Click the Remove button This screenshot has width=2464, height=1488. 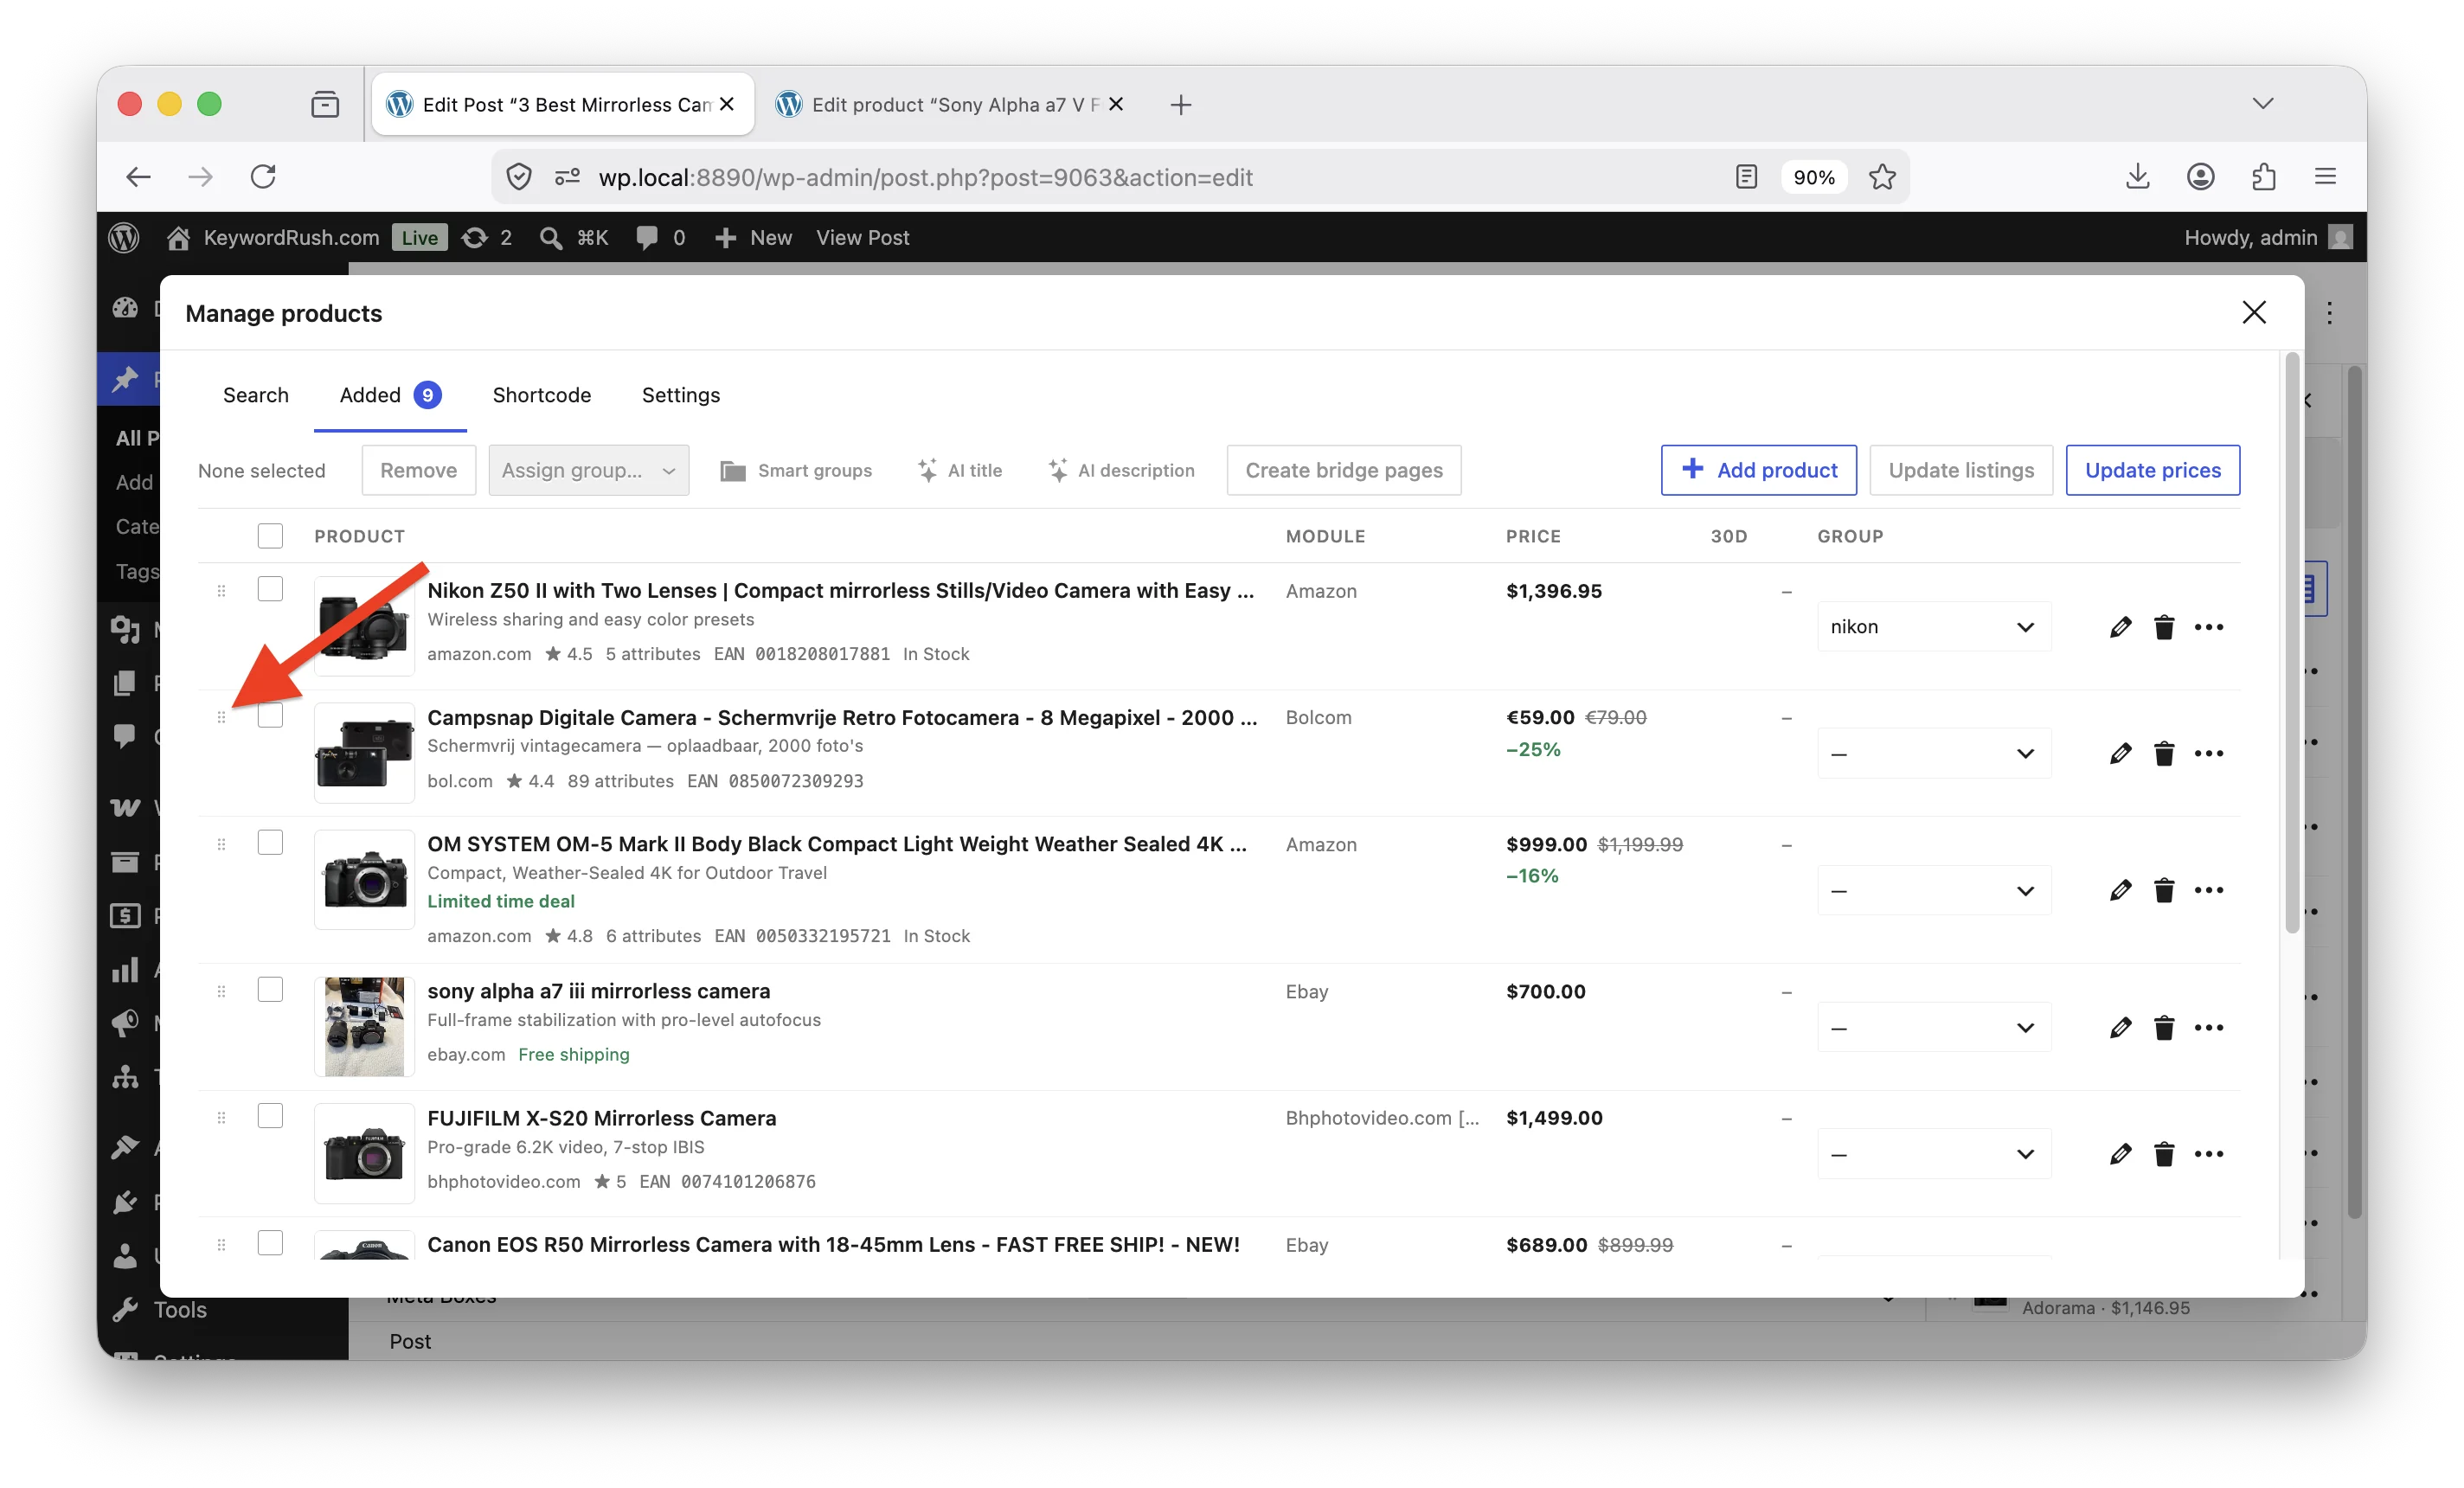point(418,470)
